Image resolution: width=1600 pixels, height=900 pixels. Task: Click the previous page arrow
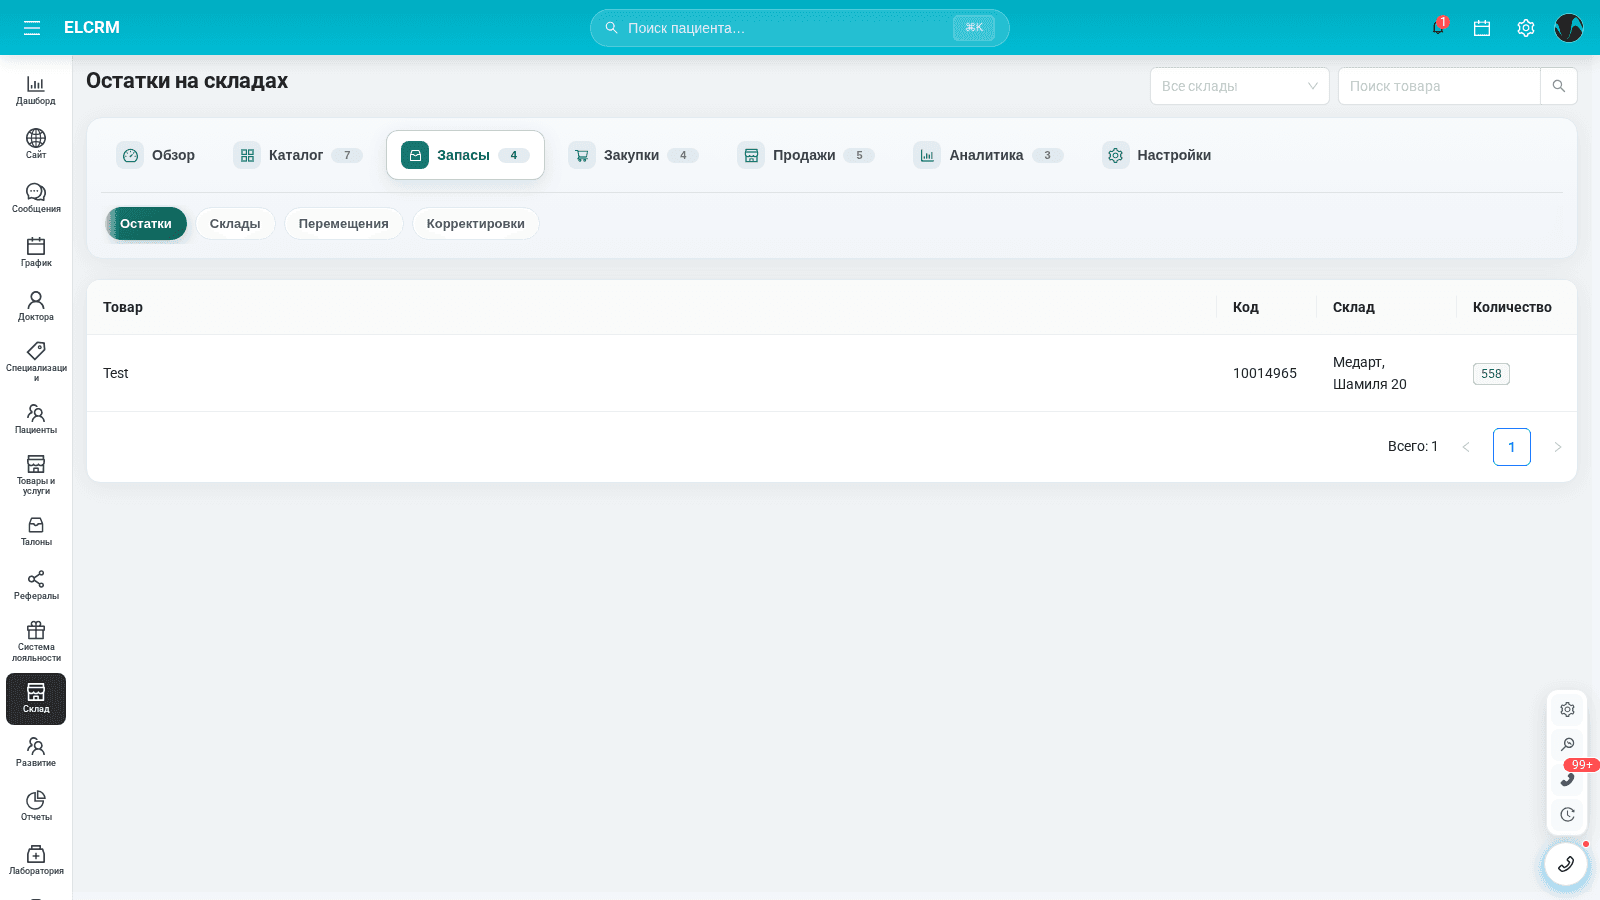tap(1466, 447)
